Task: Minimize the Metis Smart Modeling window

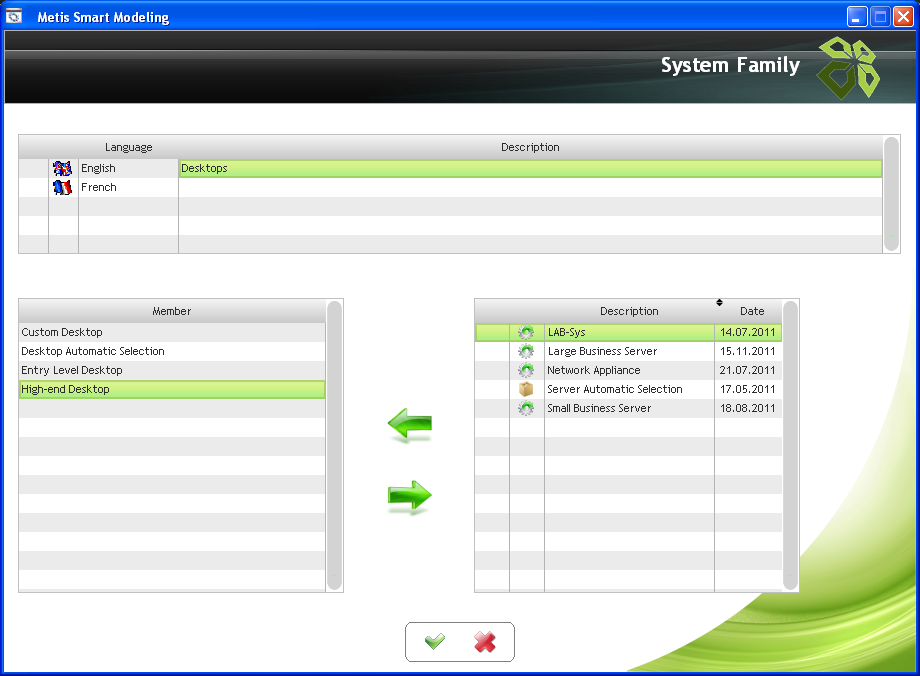Action: (857, 16)
